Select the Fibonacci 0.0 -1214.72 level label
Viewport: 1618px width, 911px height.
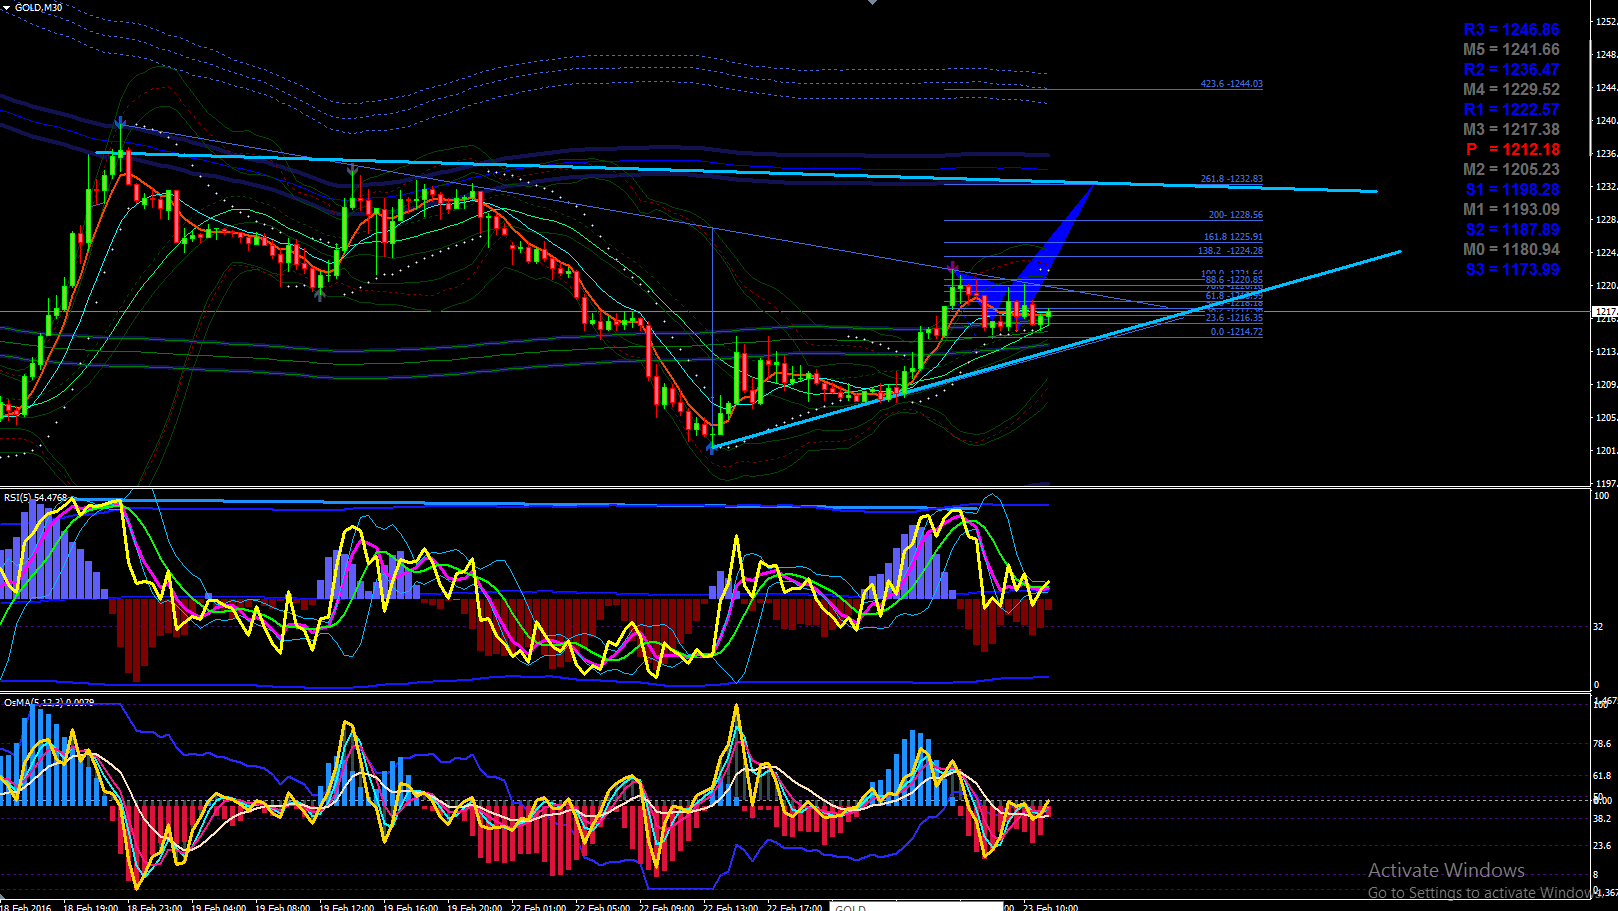pyautogui.click(x=1236, y=332)
